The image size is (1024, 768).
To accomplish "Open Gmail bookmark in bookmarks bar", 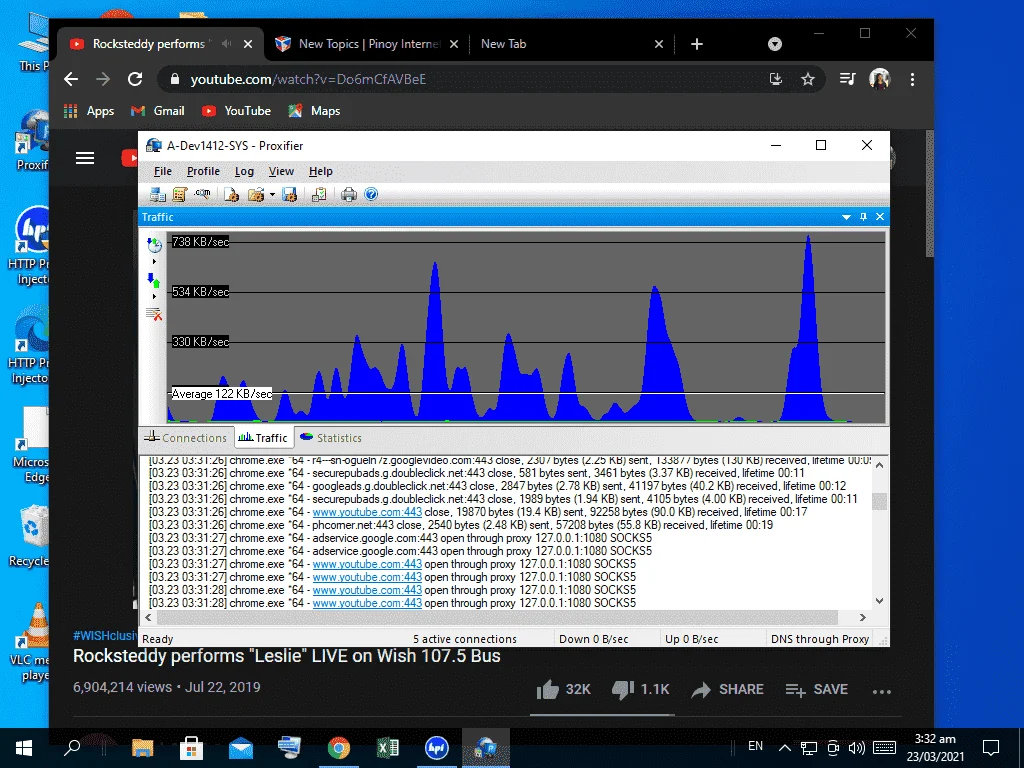I will (157, 111).
